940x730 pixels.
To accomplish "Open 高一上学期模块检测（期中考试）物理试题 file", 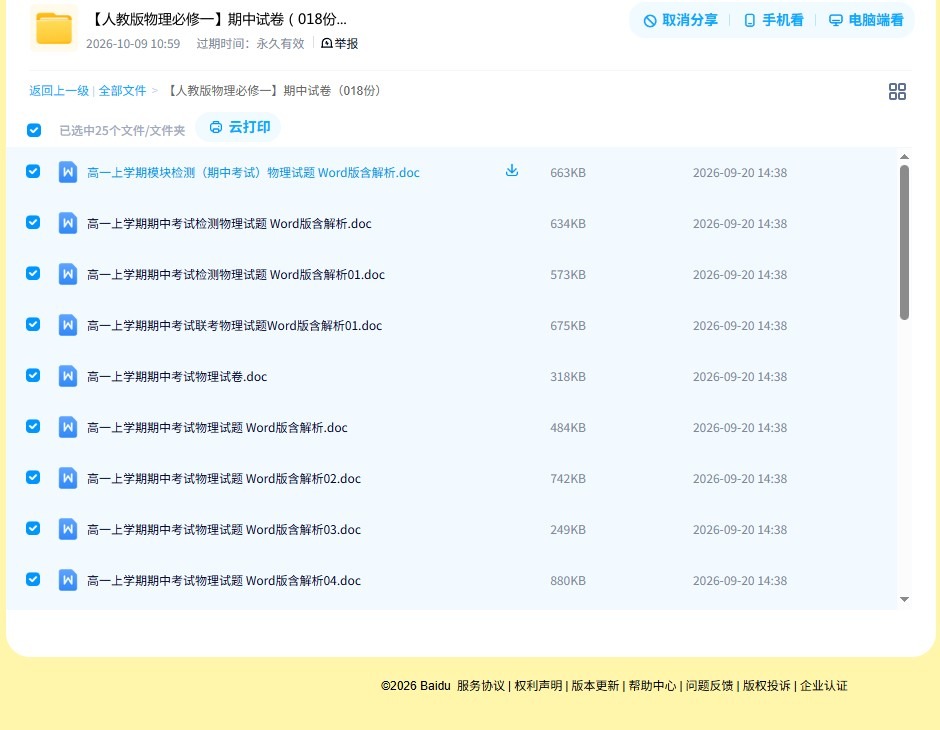I will click(x=253, y=173).
